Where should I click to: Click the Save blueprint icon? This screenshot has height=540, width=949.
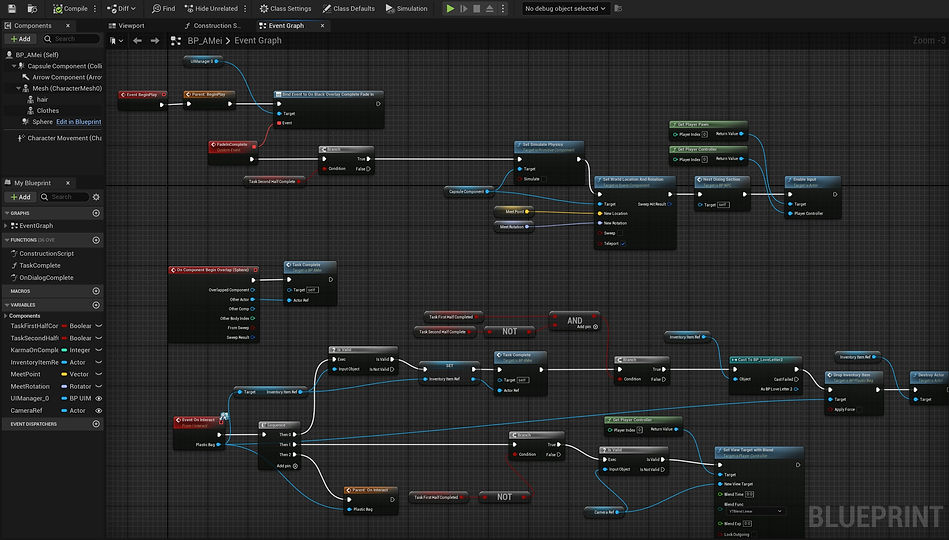[x=11, y=8]
